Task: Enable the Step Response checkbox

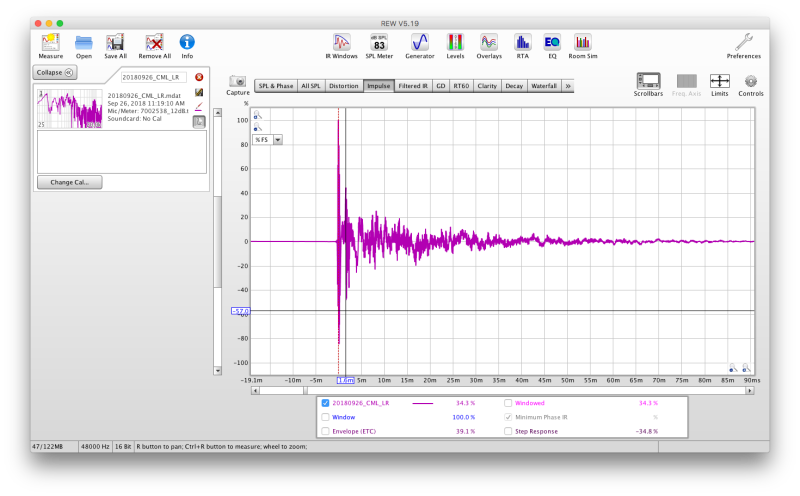Action: pos(508,431)
